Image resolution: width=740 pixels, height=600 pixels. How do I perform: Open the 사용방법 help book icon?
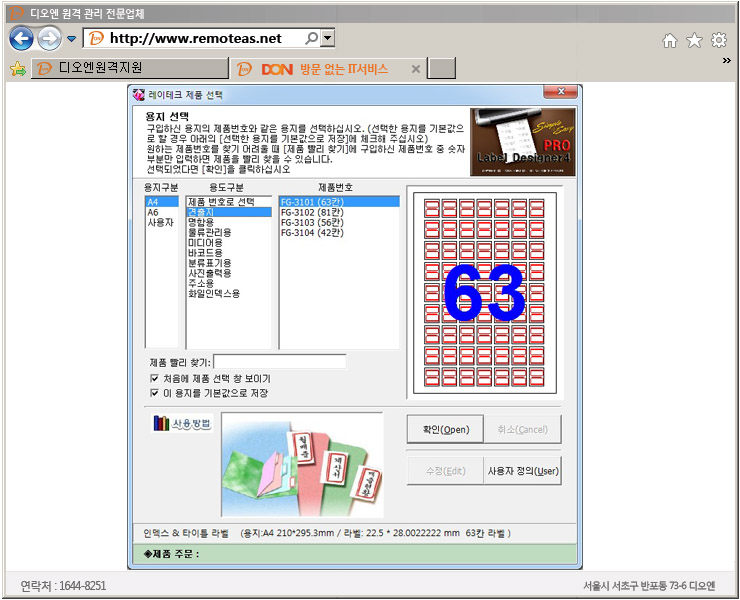tap(182, 424)
